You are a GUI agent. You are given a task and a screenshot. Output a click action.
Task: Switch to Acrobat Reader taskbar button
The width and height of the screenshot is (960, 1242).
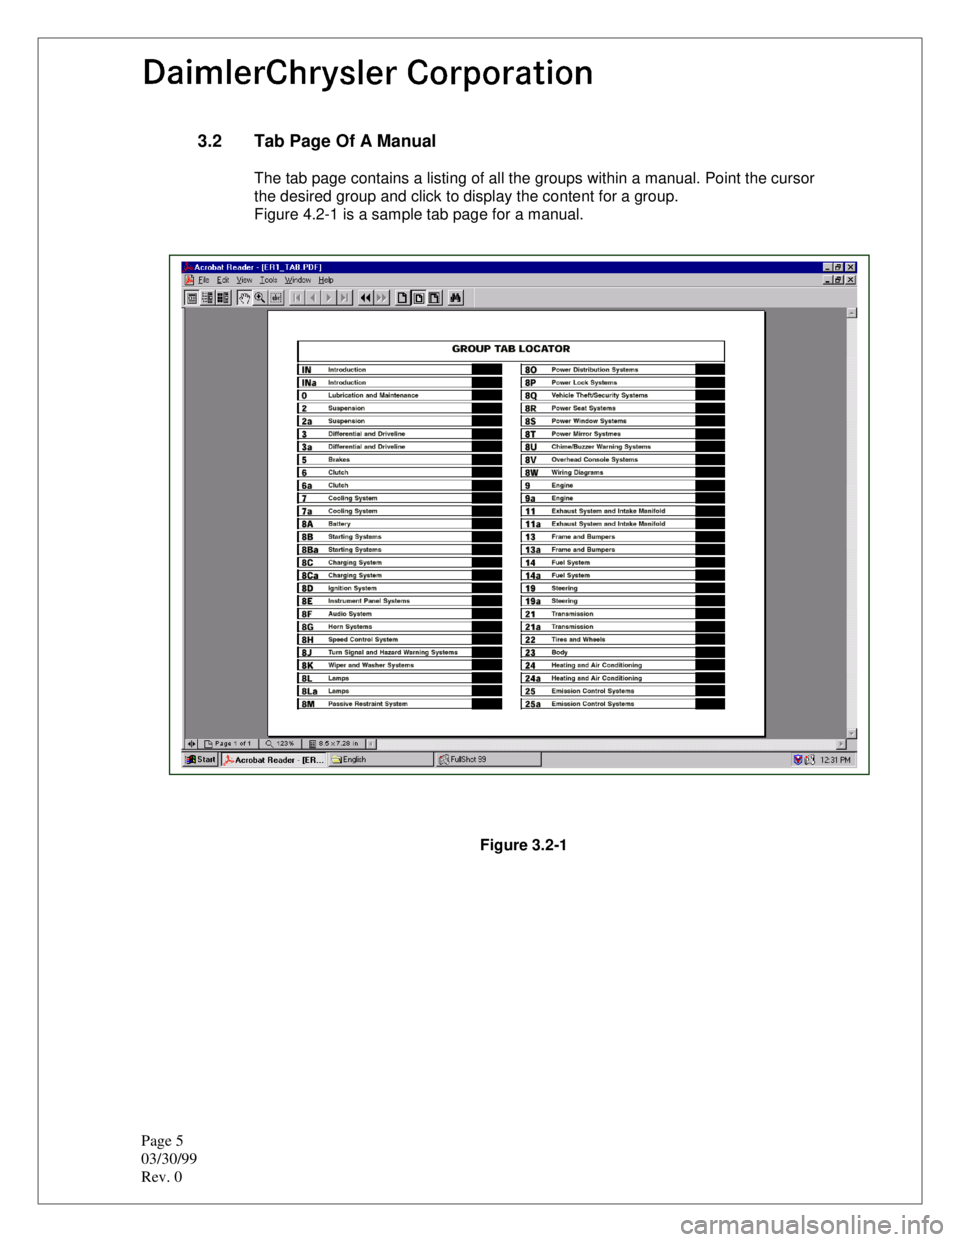pyautogui.click(x=274, y=760)
